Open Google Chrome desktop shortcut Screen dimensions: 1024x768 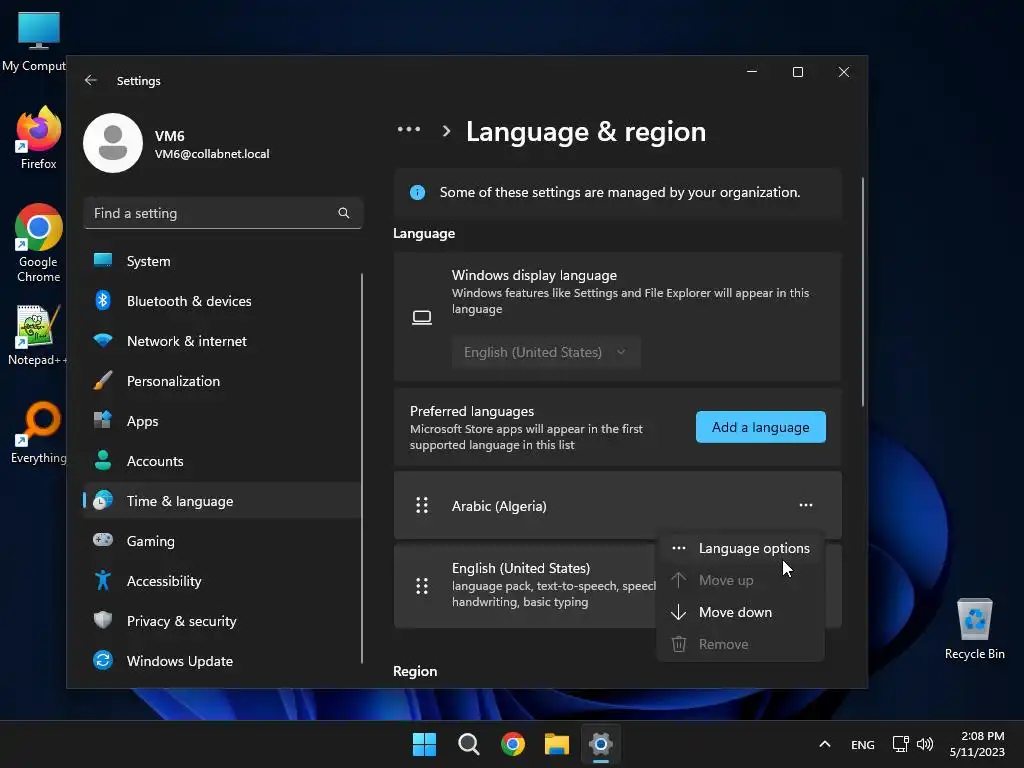(x=39, y=243)
